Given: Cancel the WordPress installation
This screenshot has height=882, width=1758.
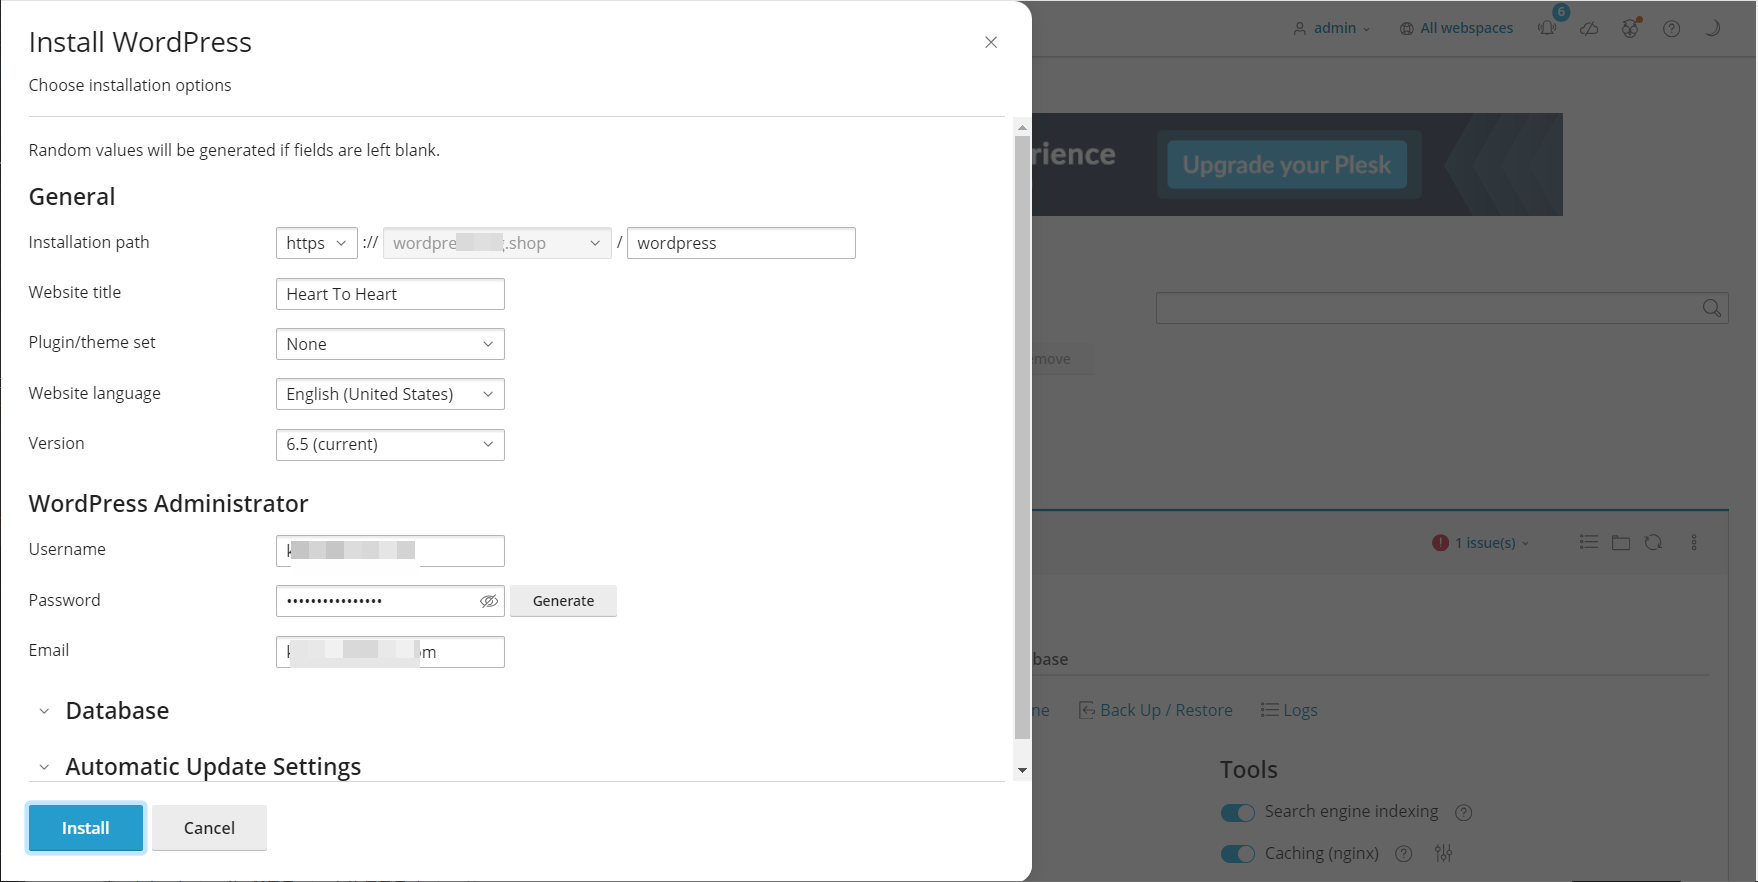Looking at the screenshot, I should pyautogui.click(x=209, y=828).
